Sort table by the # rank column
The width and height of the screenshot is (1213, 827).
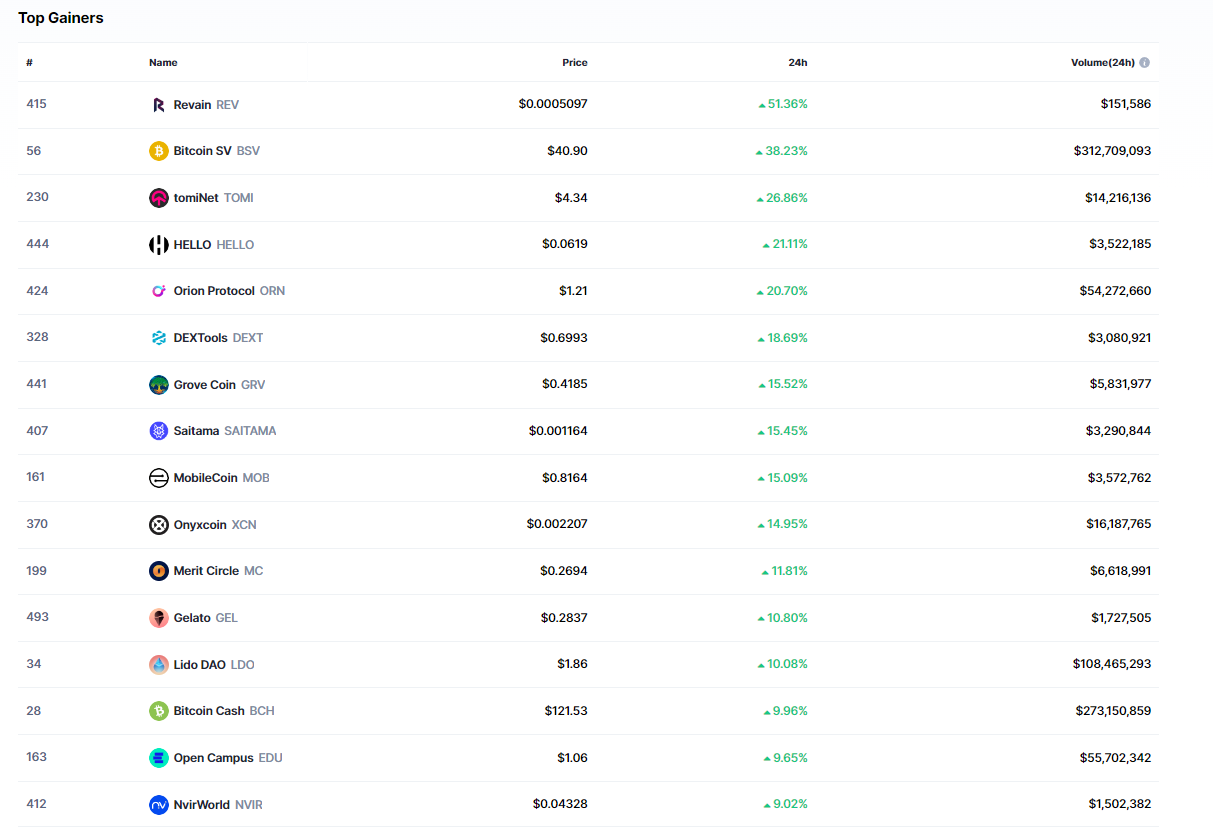click(30, 62)
